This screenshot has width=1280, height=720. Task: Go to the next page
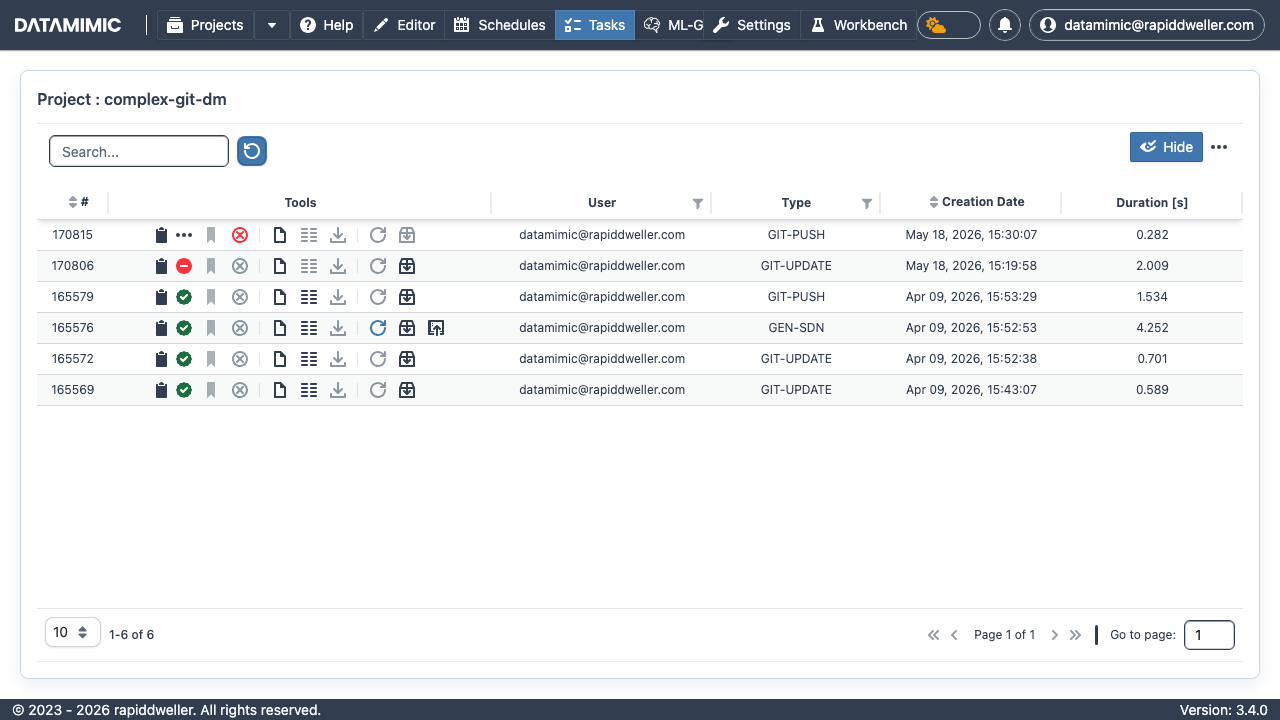[x=1054, y=635]
